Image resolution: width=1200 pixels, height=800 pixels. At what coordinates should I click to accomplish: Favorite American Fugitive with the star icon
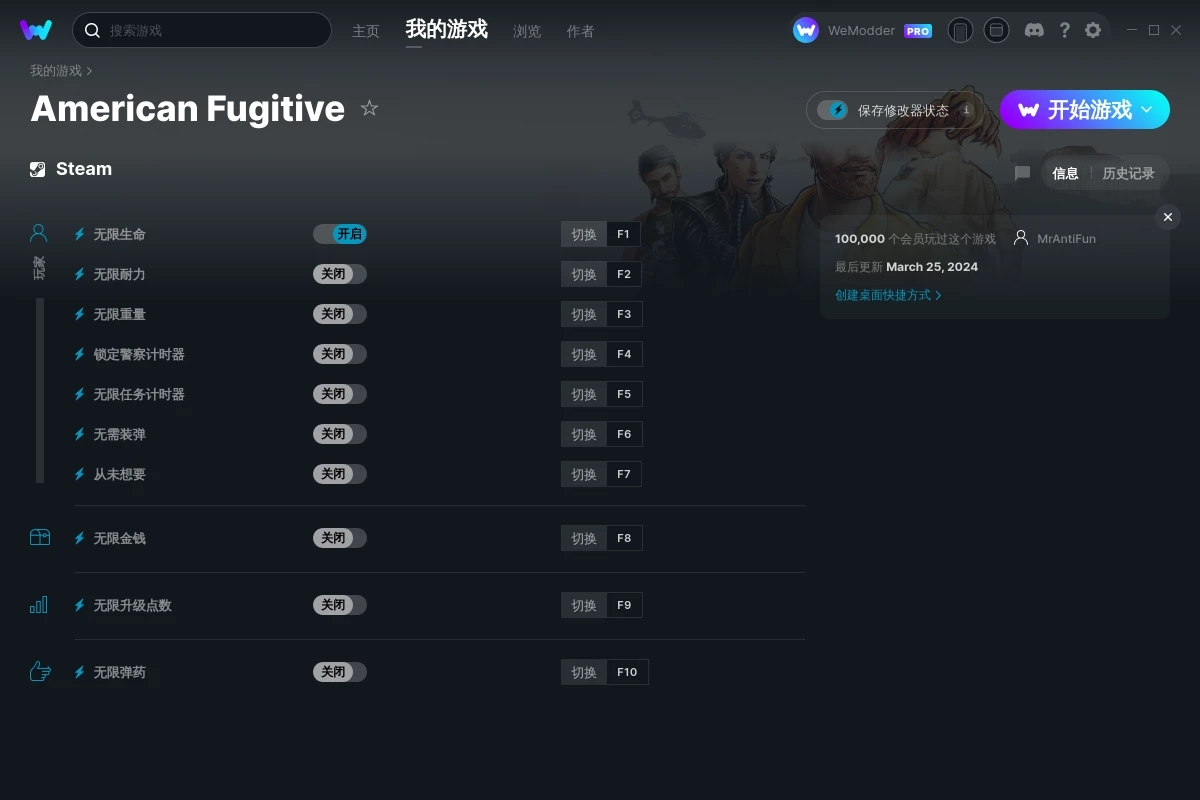369,108
